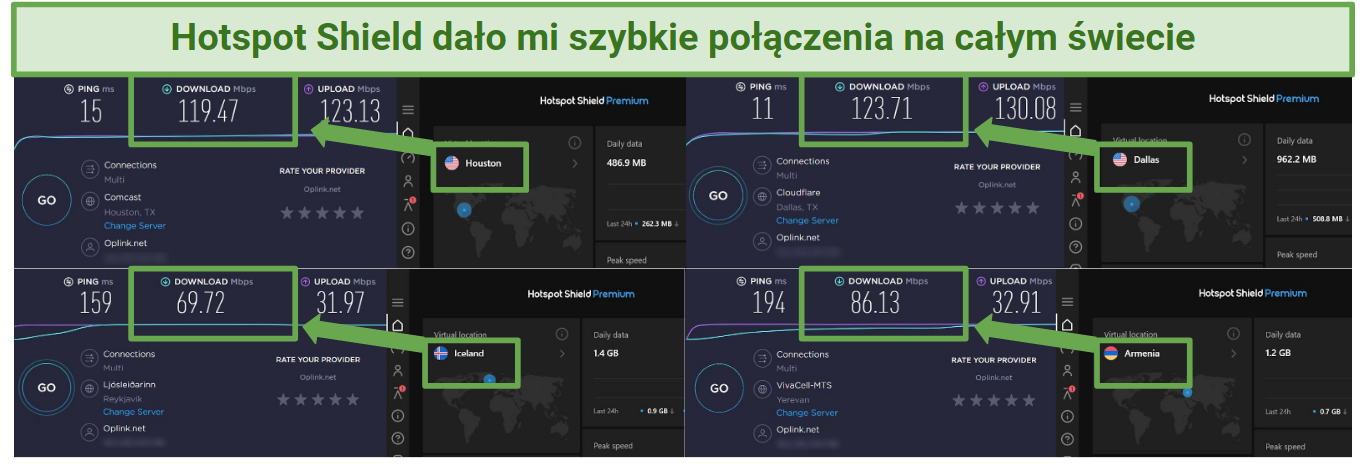1366x467 pixels.
Task: Open the account icon in the Dallas sidebar
Action: 1076,177
